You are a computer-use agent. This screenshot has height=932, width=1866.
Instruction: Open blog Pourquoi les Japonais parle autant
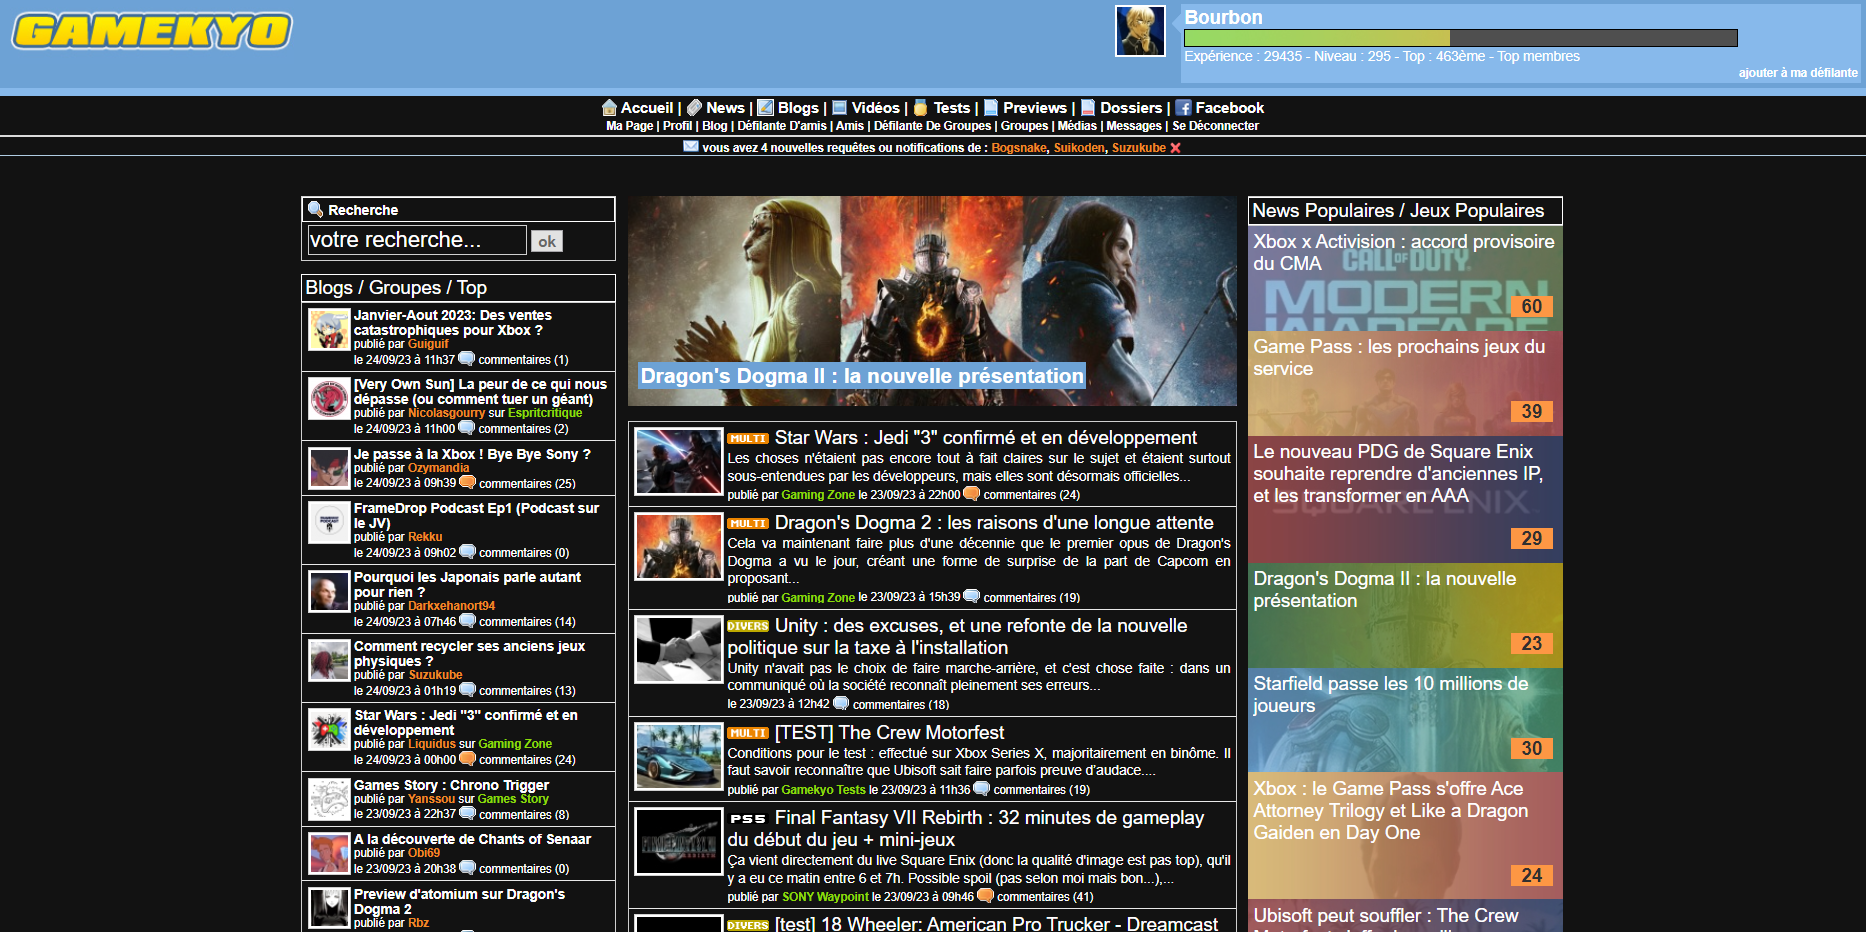[x=467, y=585]
